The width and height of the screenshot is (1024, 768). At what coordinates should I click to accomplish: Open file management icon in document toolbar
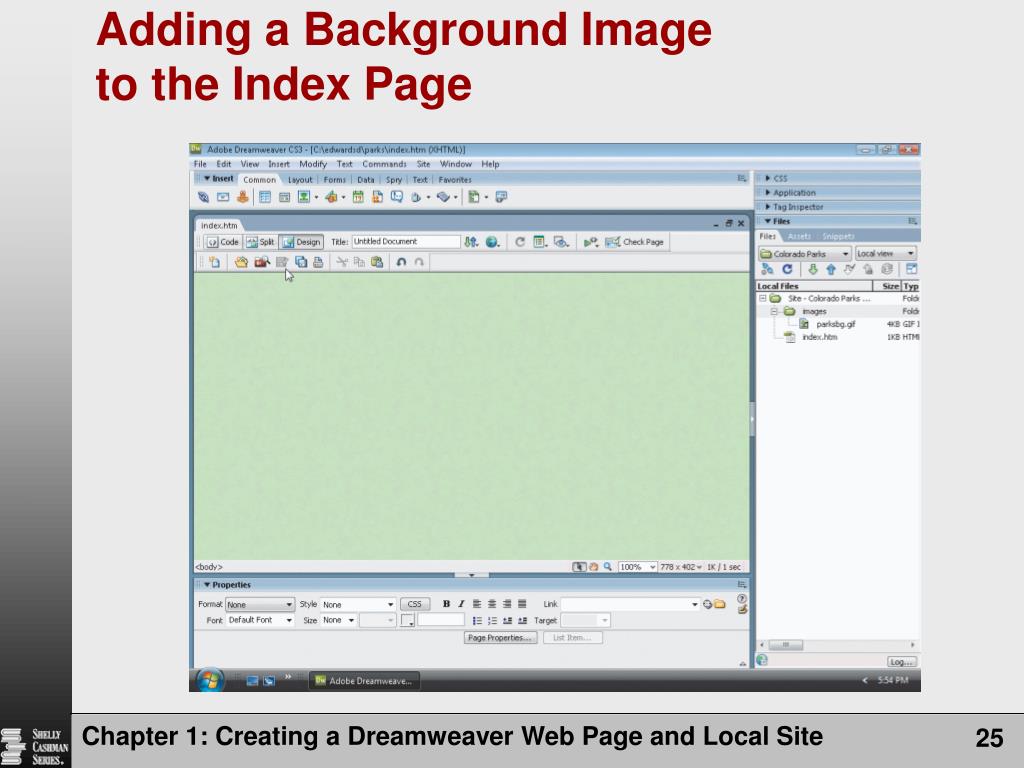click(471, 242)
